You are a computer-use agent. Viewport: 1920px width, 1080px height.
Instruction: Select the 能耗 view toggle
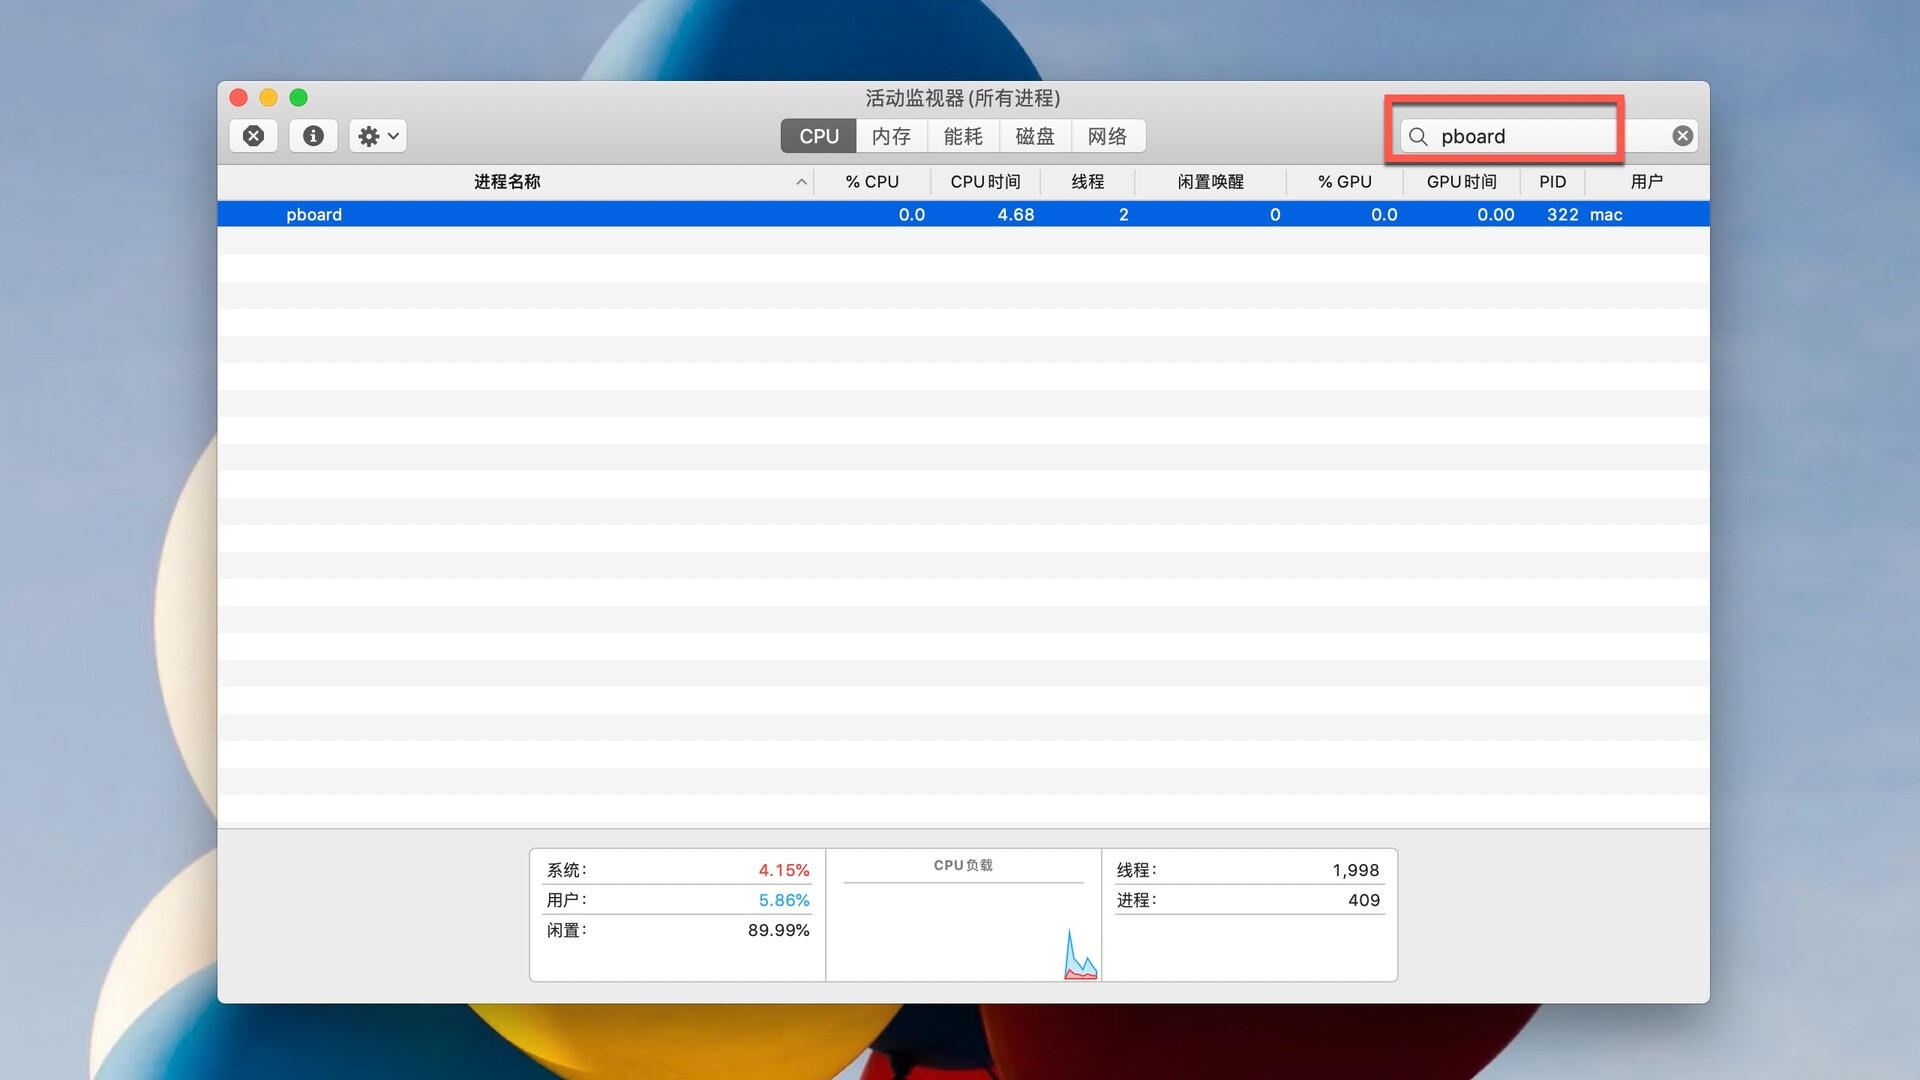coord(962,136)
